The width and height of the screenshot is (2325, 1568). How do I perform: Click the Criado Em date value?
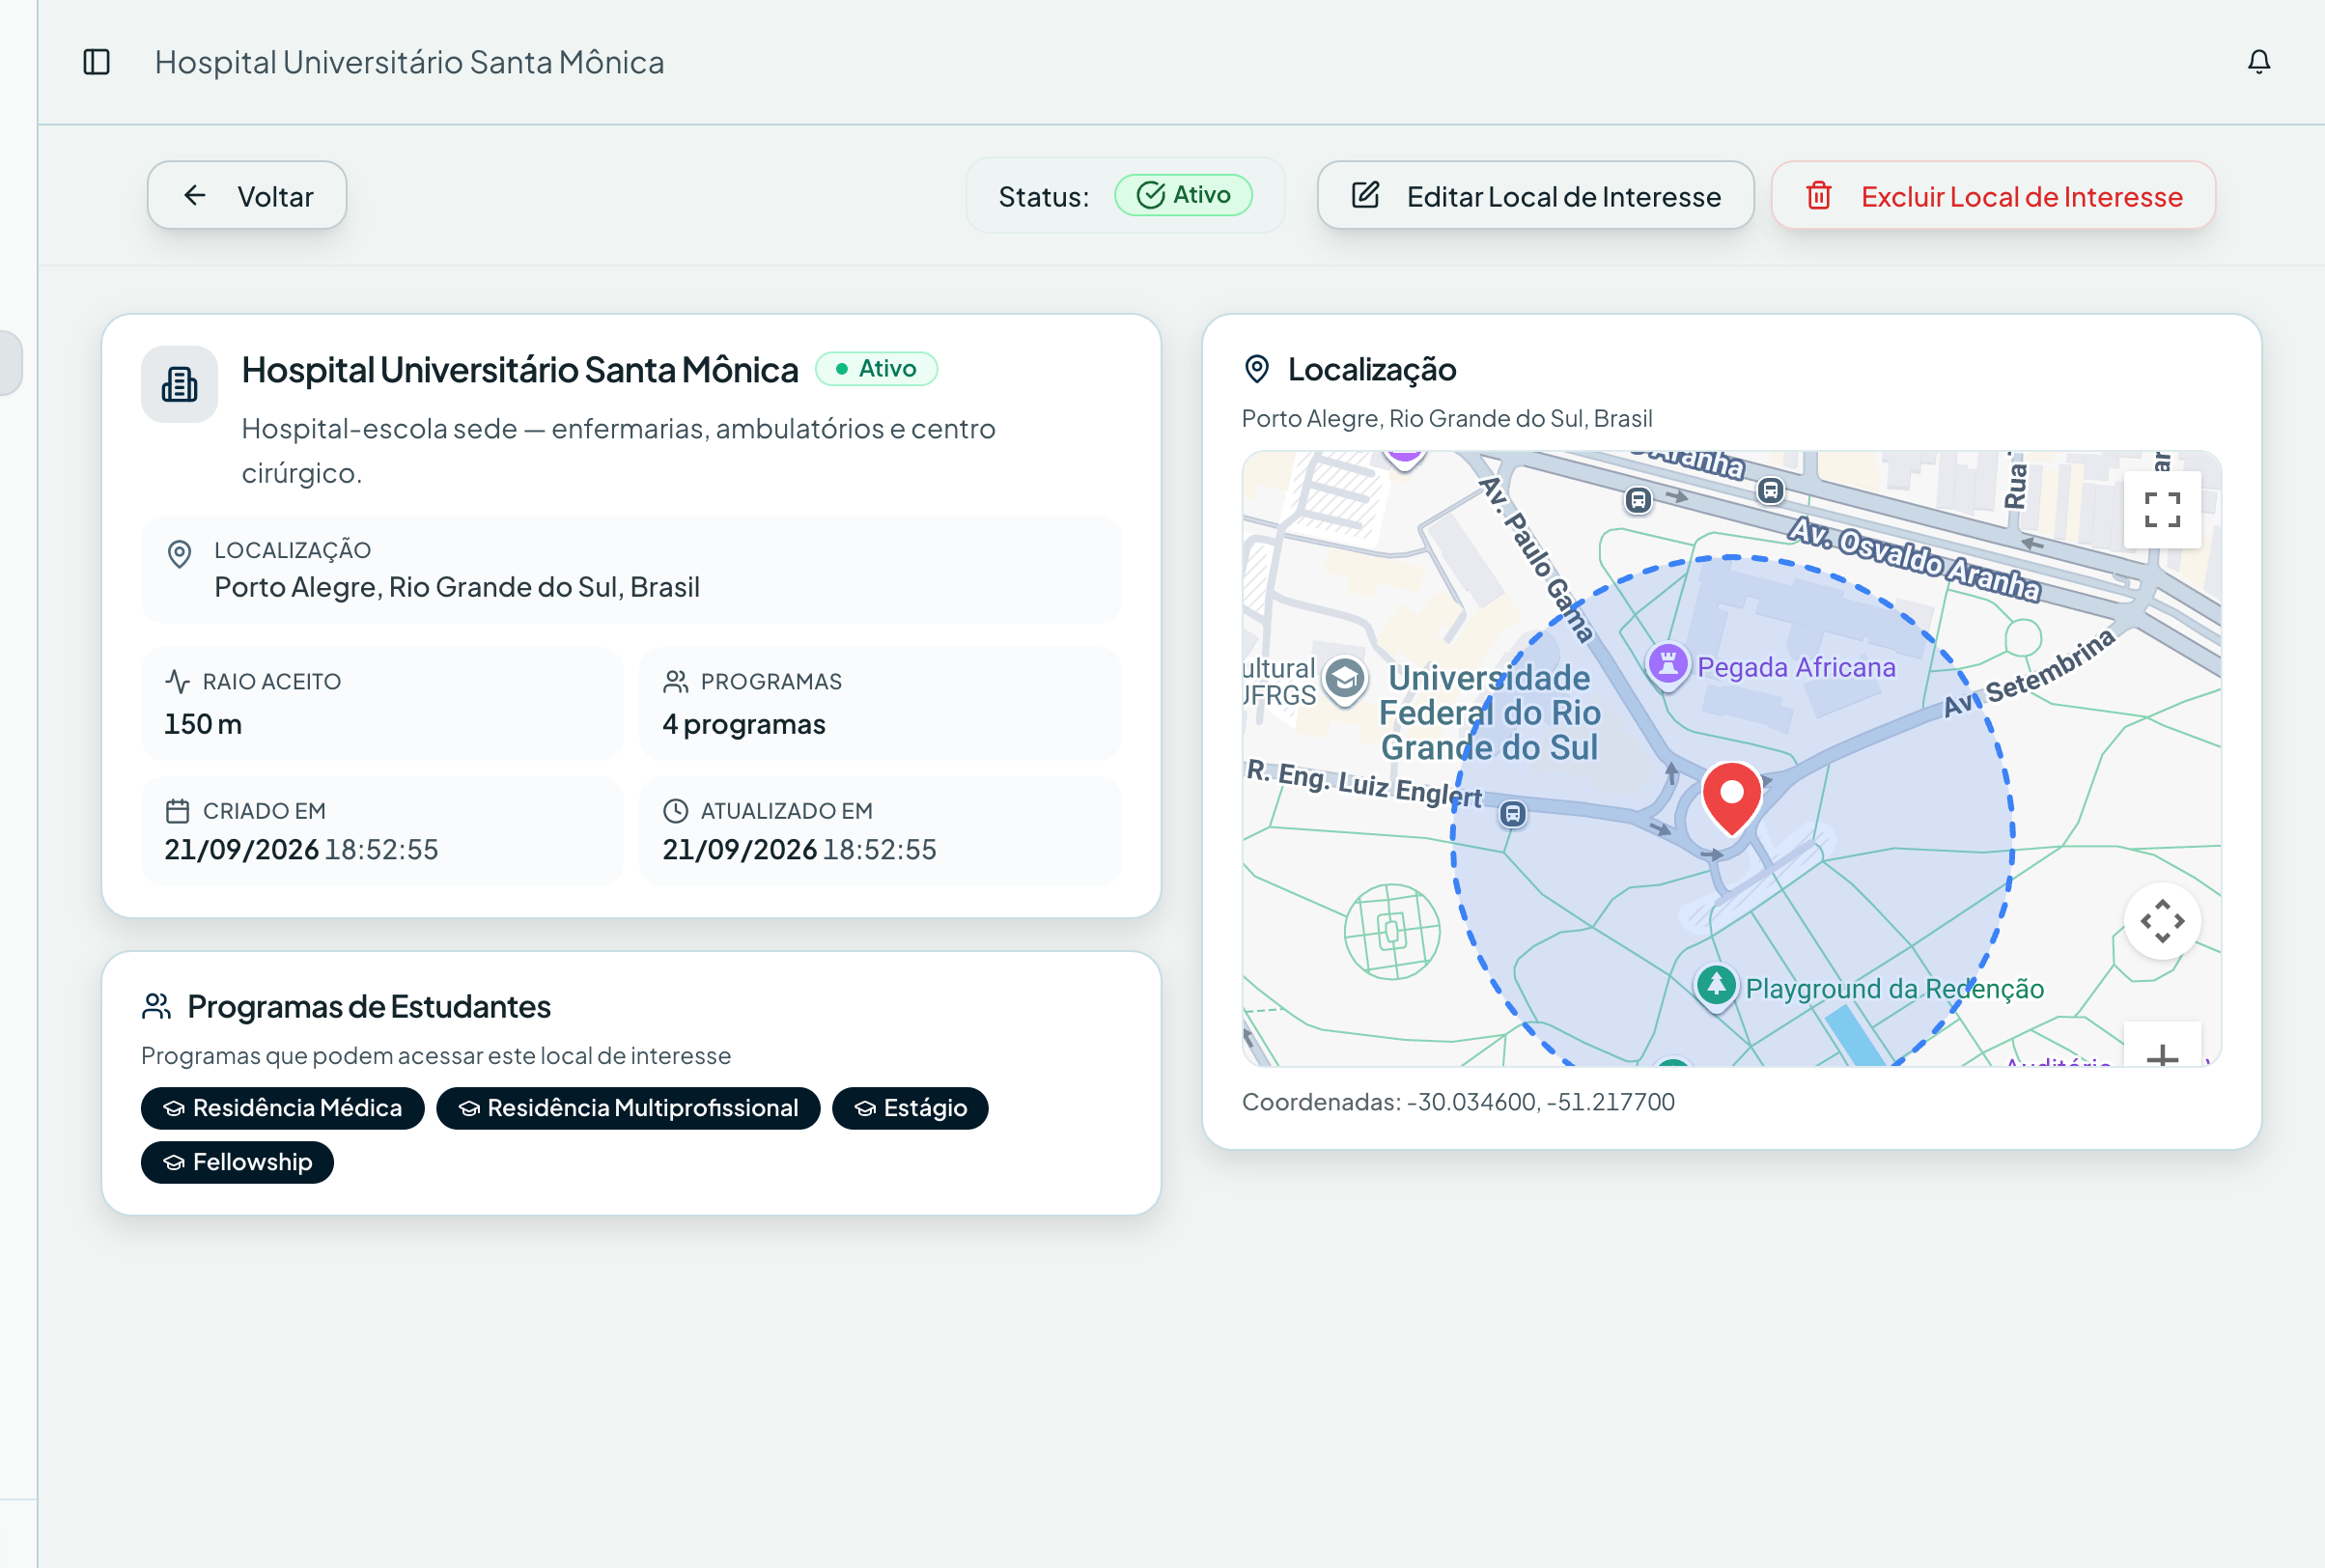(301, 850)
